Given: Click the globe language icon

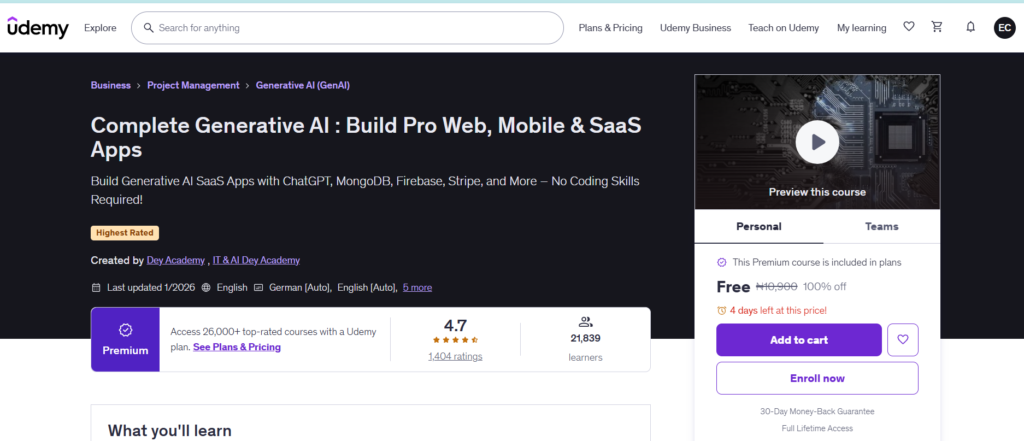Looking at the screenshot, I should [206, 287].
